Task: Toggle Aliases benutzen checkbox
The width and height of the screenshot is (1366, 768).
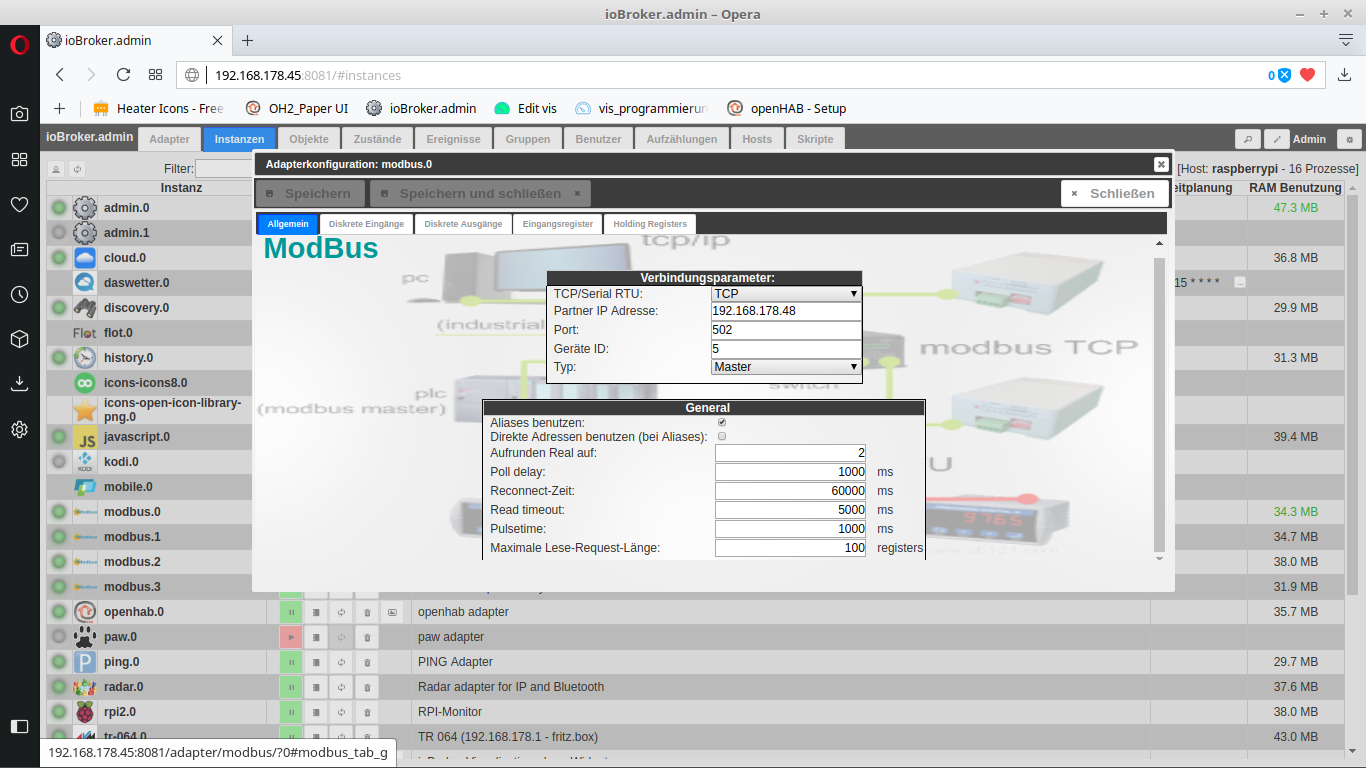Action: tap(722, 423)
